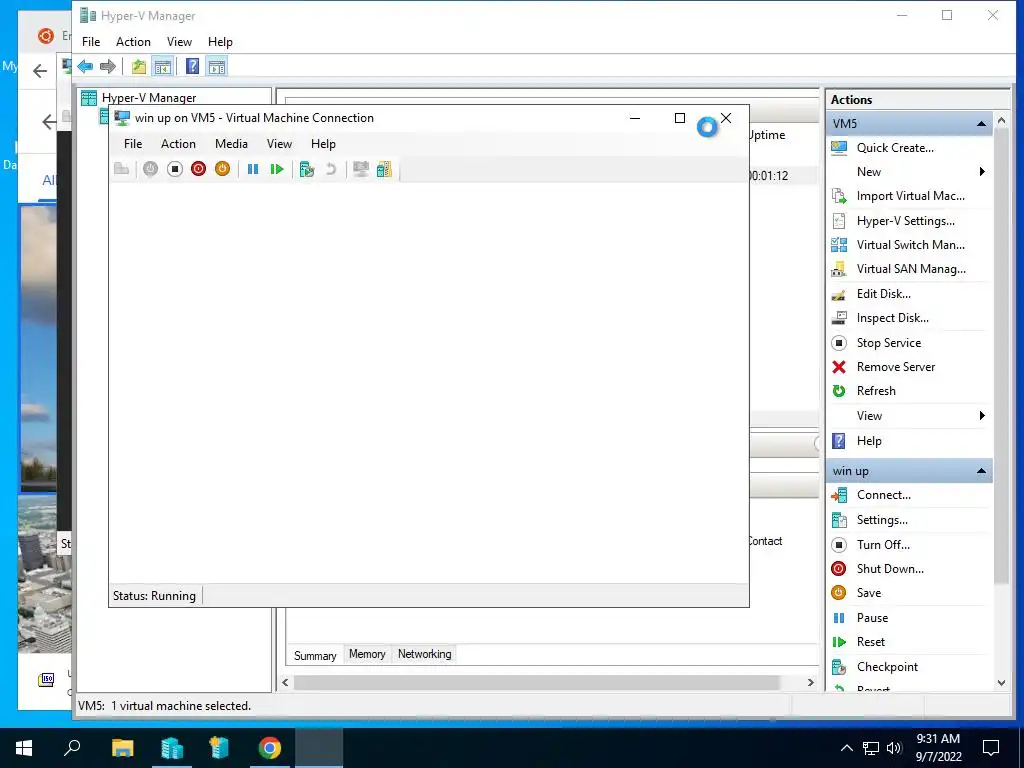Click Connect under win up actions
Viewport: 1024px width, 768px height.
tap(884, 495)
